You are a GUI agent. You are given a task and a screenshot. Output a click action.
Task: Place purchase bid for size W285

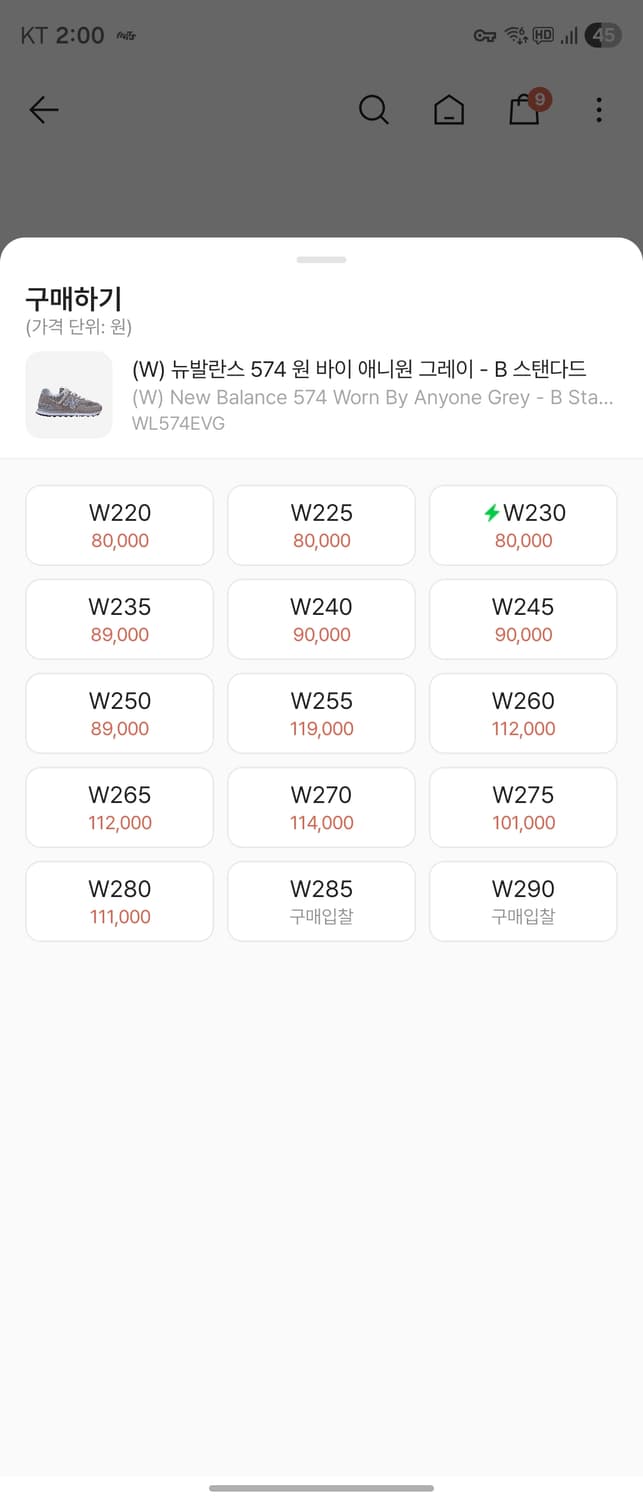(321, 901)
